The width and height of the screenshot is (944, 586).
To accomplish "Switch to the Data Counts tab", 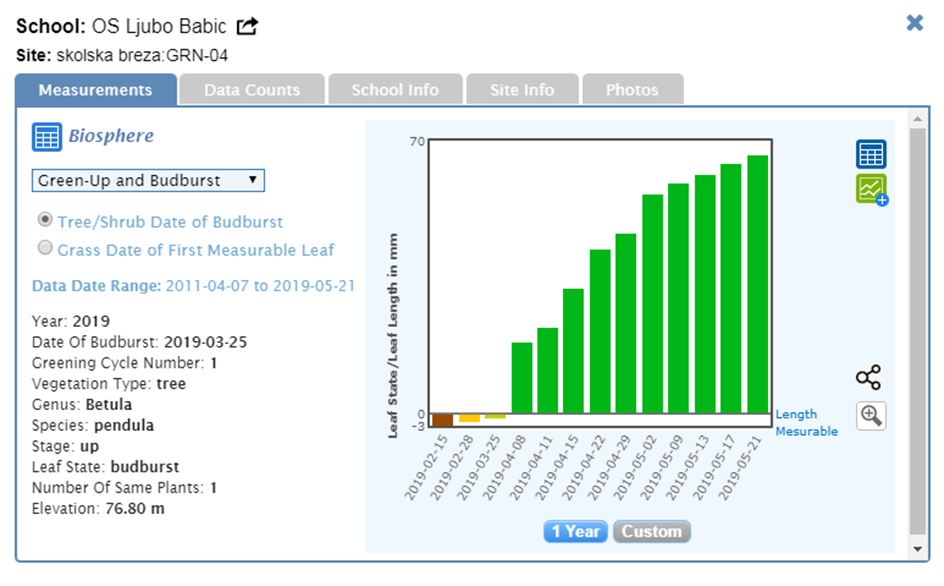I will coord(252,90).
